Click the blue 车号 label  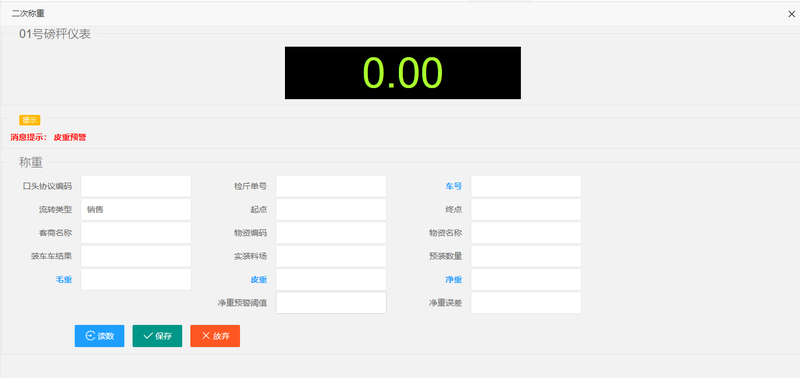pos(454,187)
